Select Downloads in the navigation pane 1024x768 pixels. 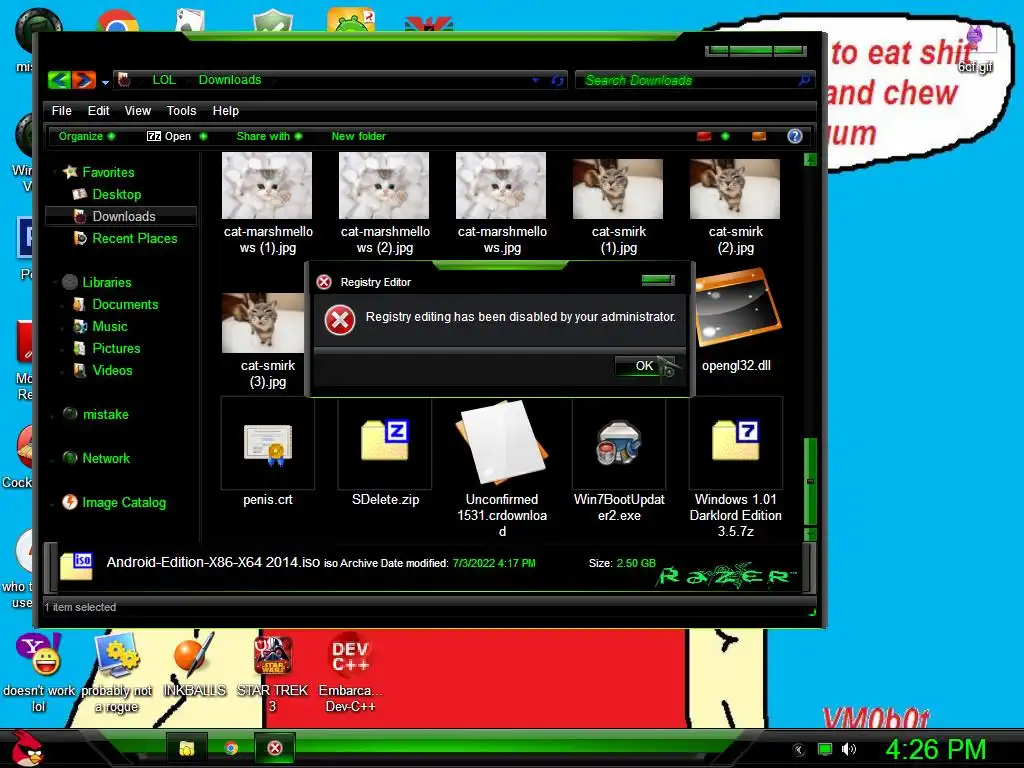[121, 216]
